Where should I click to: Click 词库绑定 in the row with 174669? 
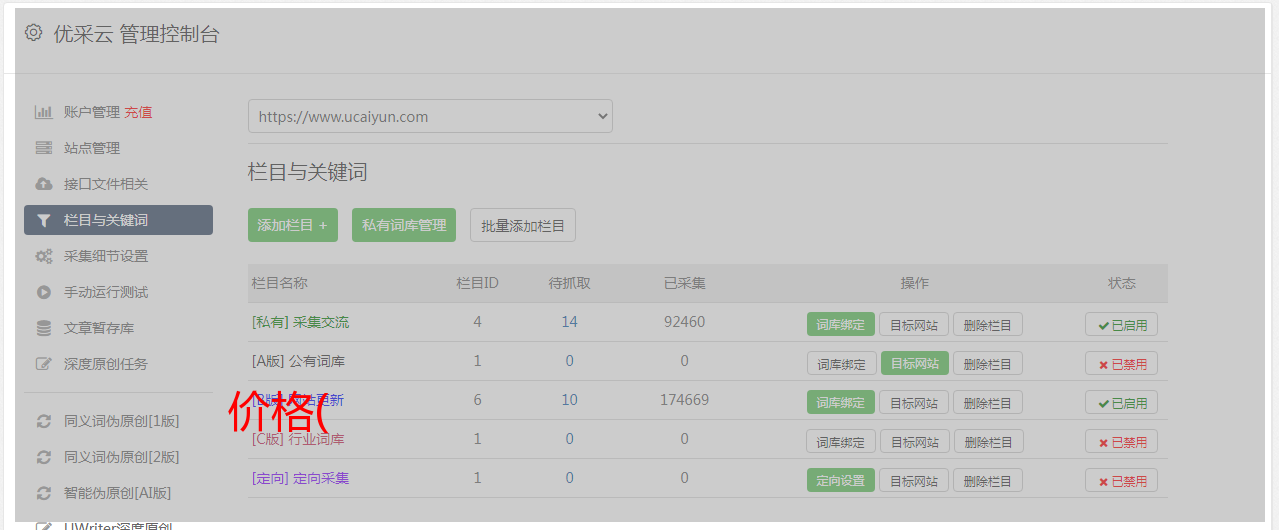[841, 402]
